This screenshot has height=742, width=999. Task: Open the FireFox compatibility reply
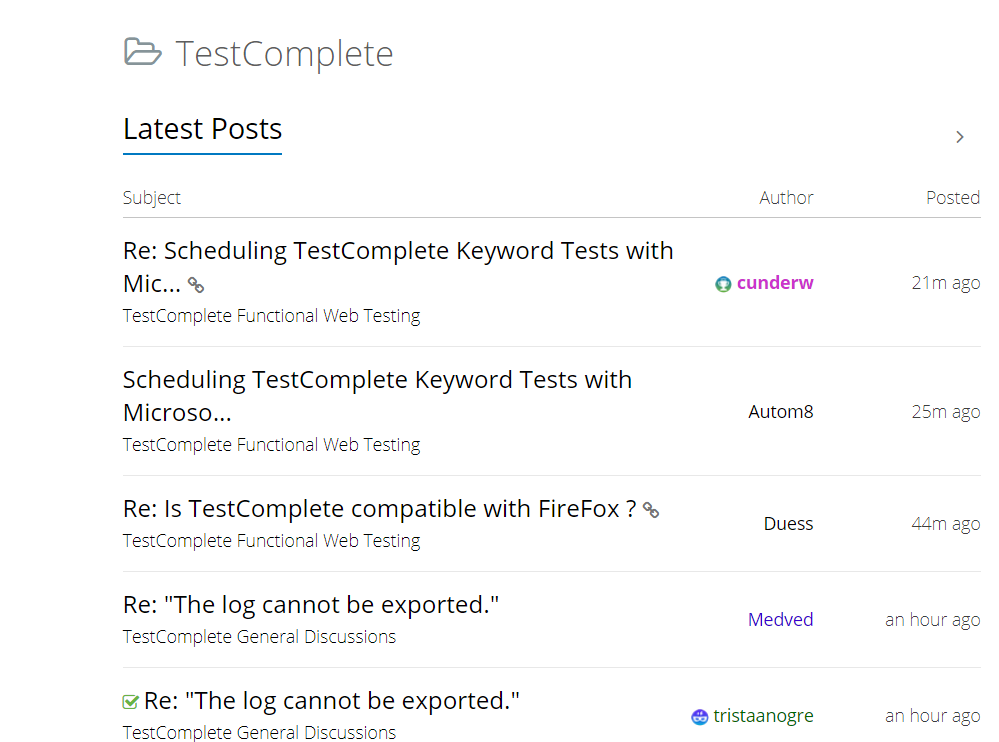click(379, 509)
